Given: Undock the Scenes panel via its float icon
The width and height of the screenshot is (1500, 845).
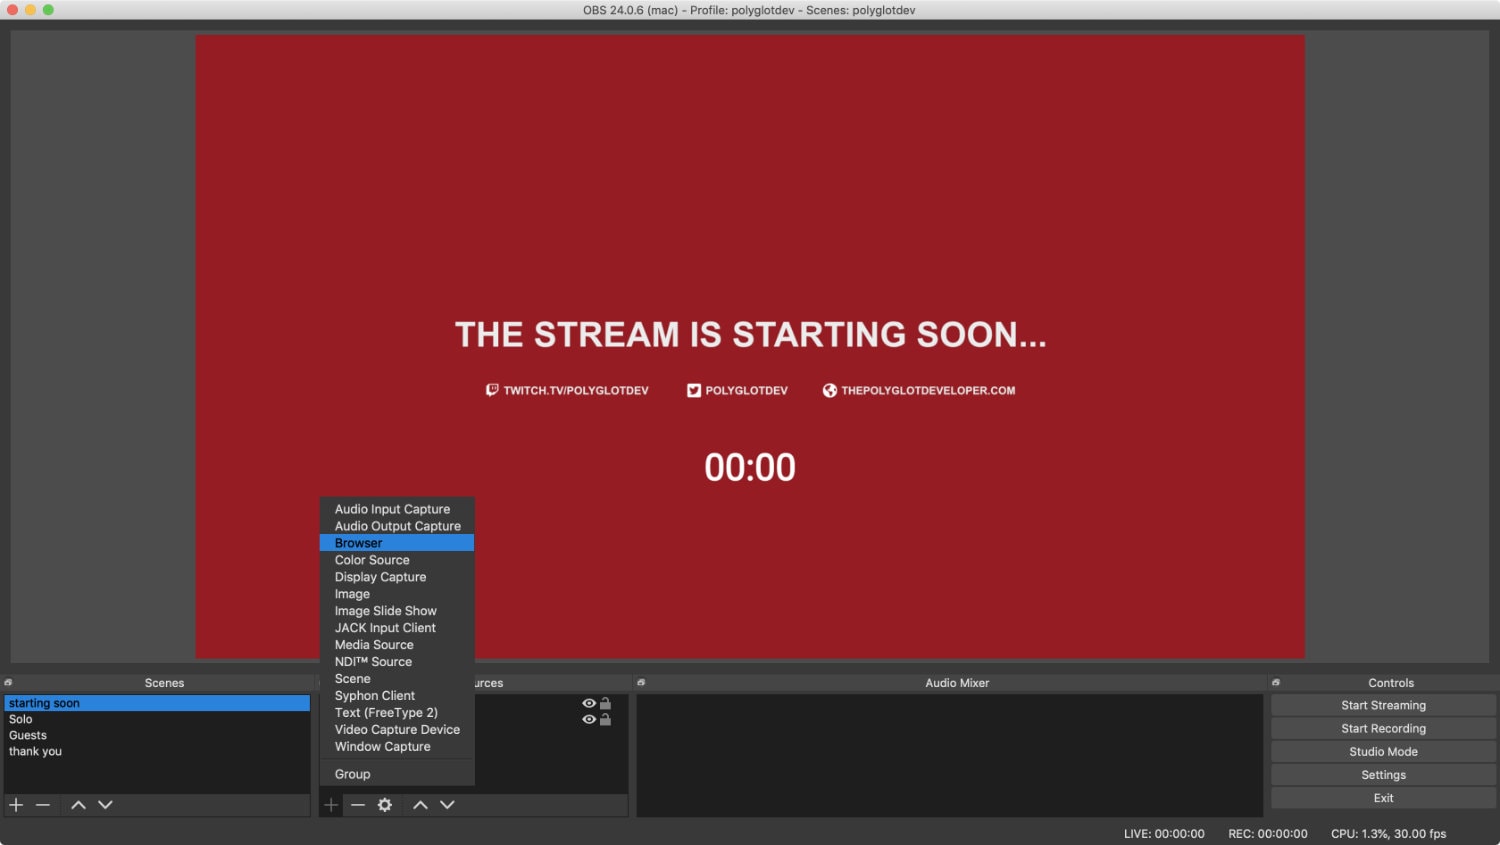Looking at the screenshot, I should tap(8, 682).
